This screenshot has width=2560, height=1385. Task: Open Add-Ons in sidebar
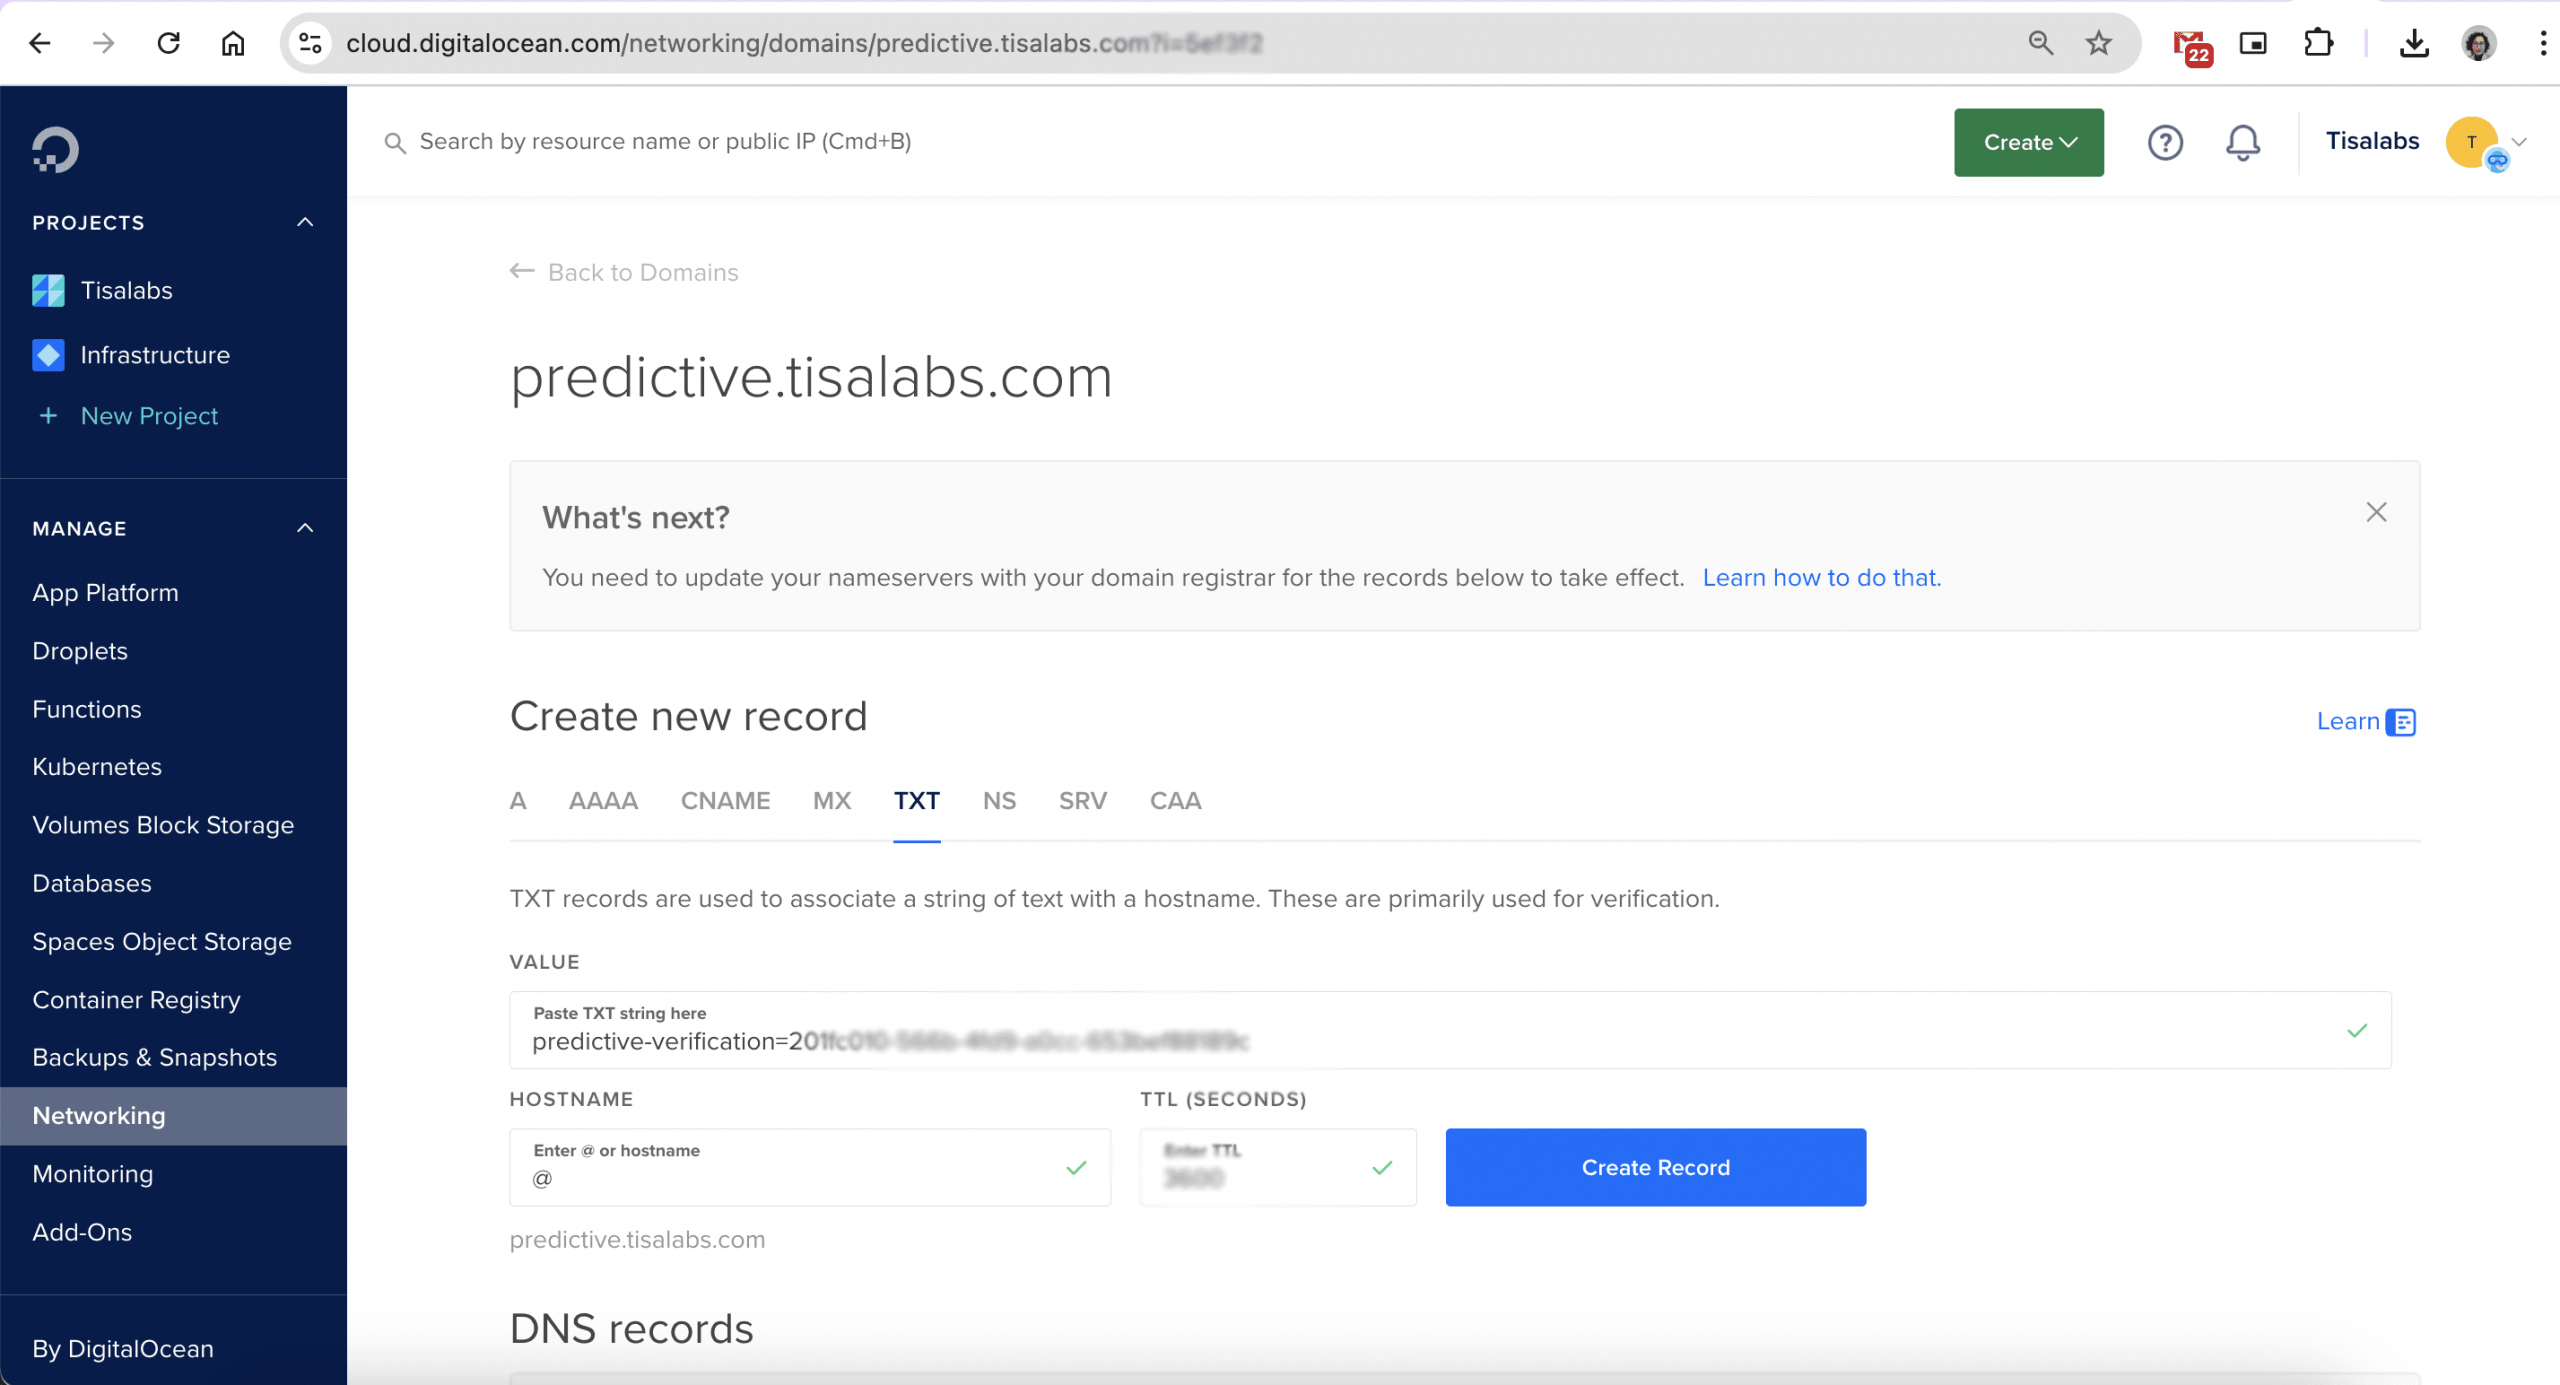tap(82, 1232)
